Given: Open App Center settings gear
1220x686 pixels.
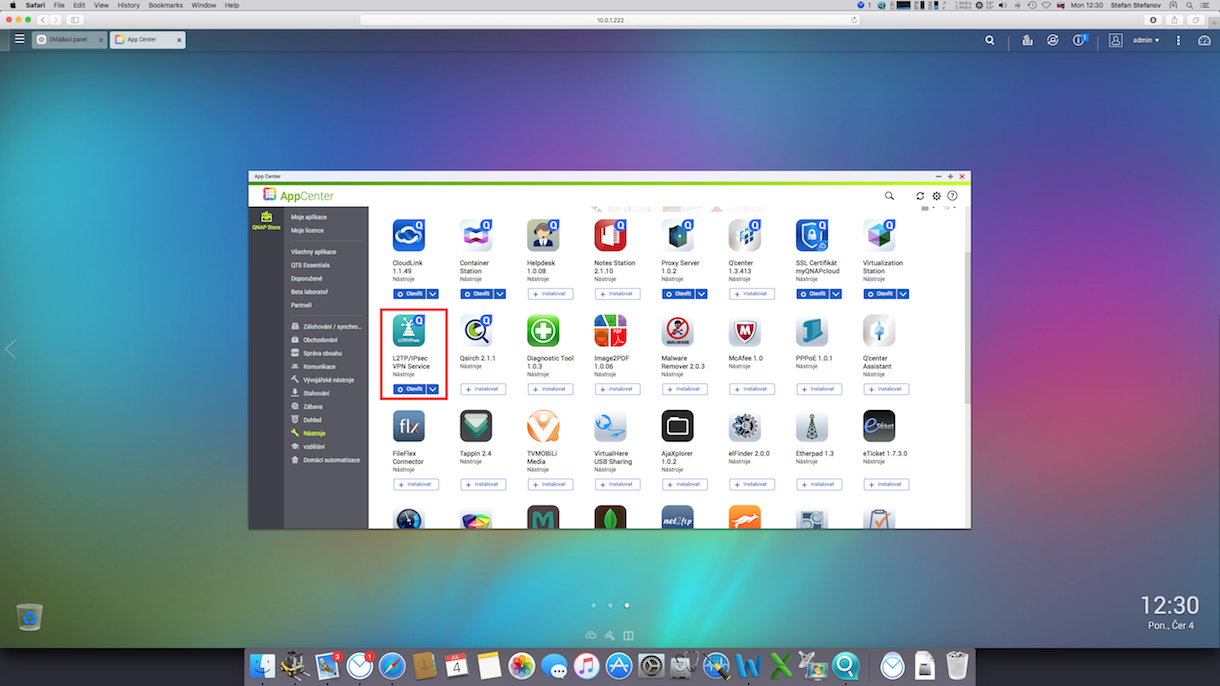Looking at the screenshot, I should tap(937, 196).
